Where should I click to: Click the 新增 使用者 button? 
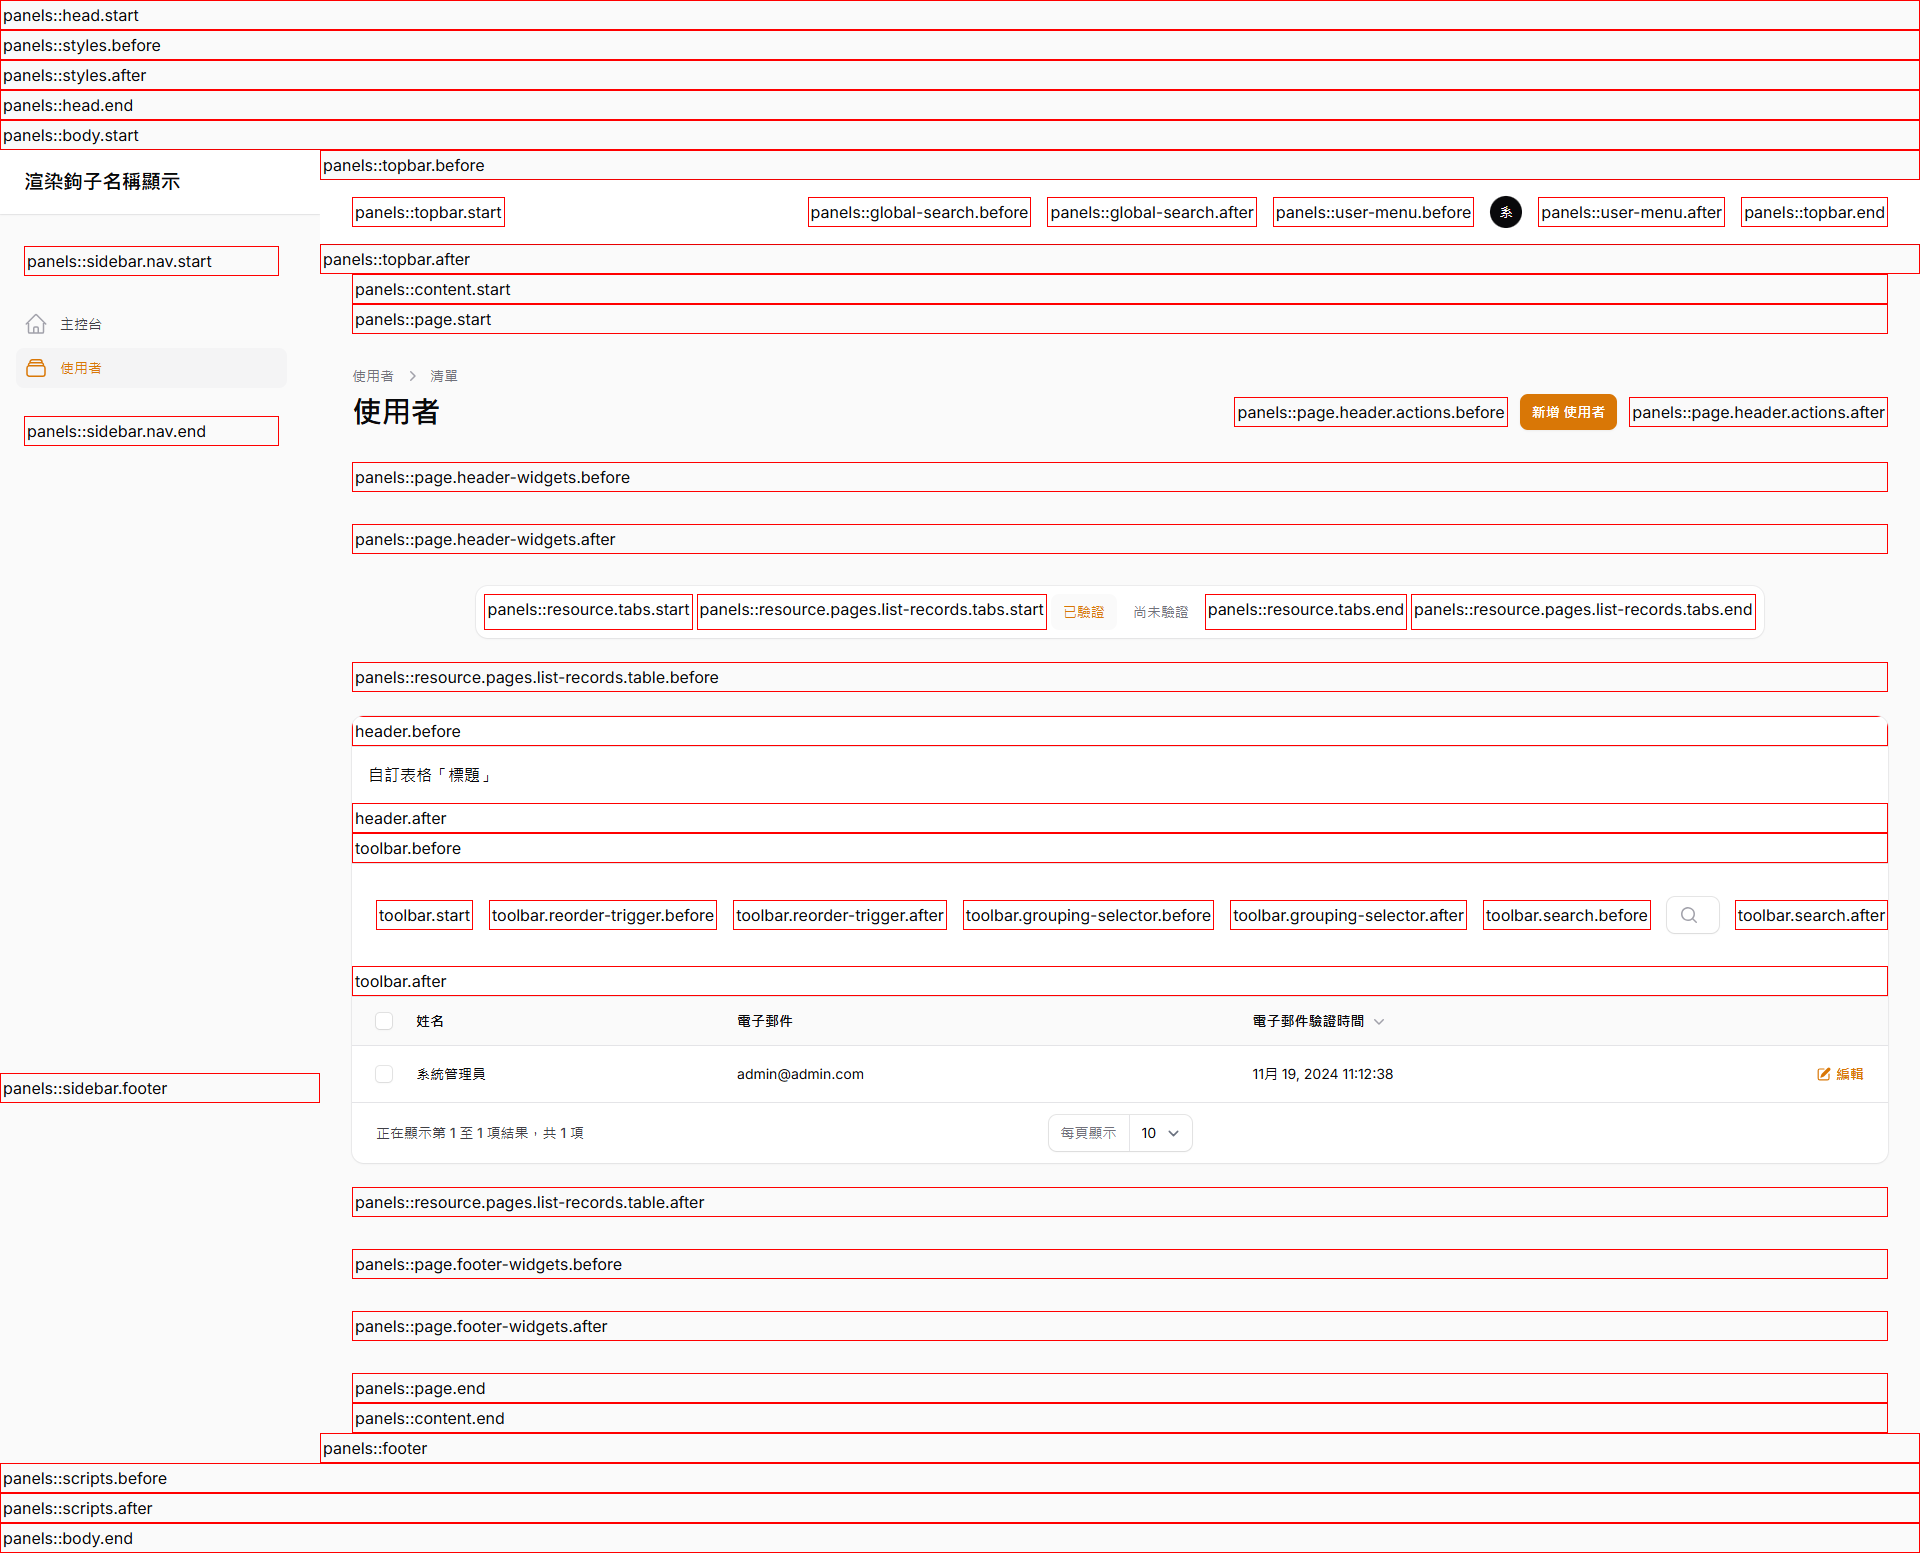(x=1568, y=412)
